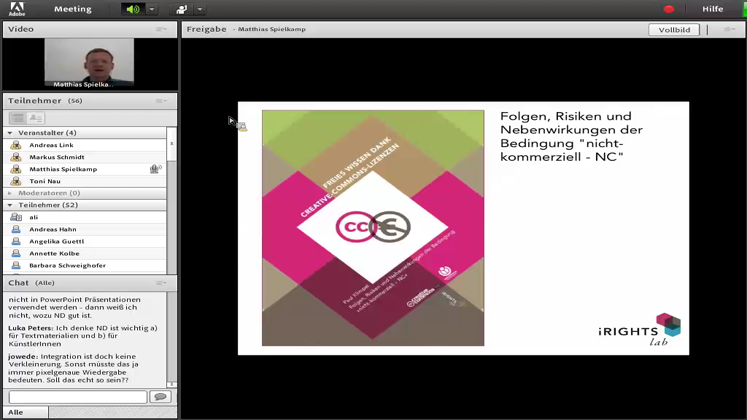Open the Chat pod options menu
Screen dimensions: 747x420
coord(161,283)
